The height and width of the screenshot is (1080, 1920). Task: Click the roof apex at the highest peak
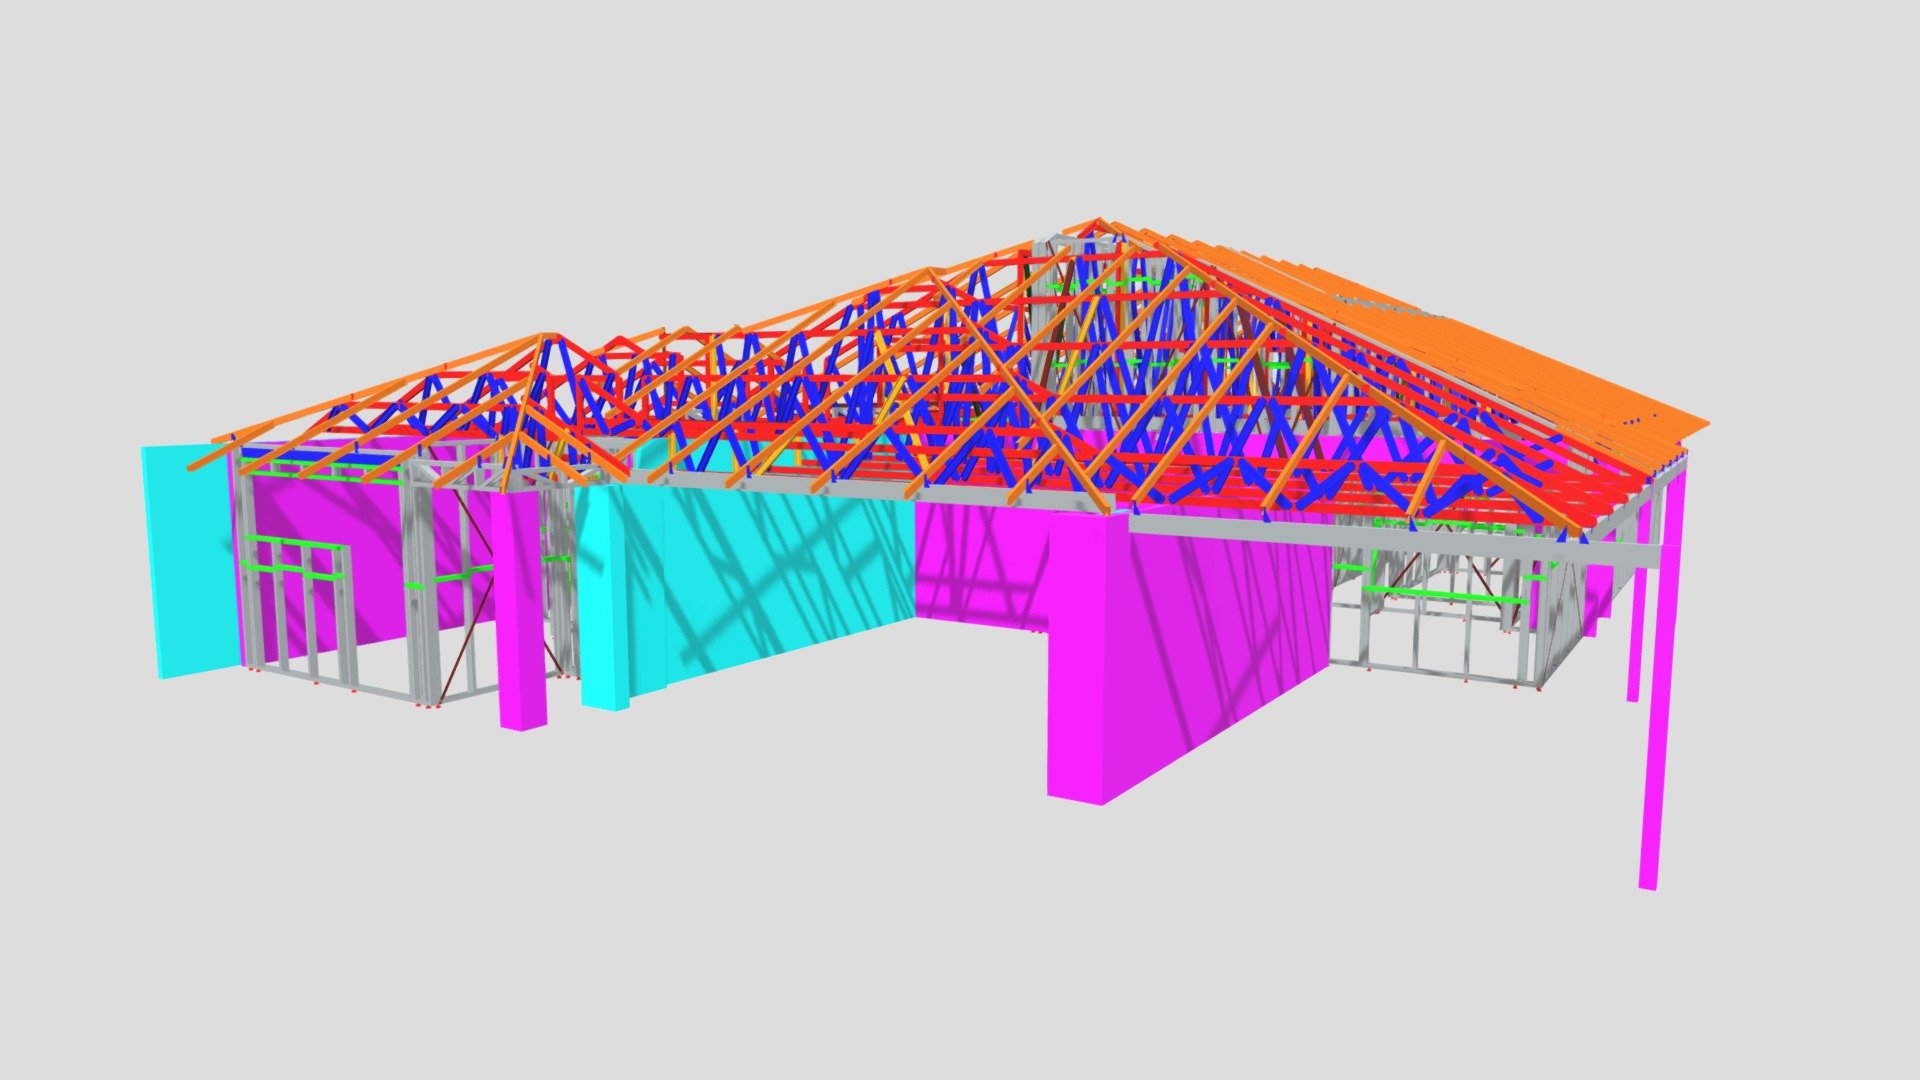pyautogui.click(x=1097, y=221)
